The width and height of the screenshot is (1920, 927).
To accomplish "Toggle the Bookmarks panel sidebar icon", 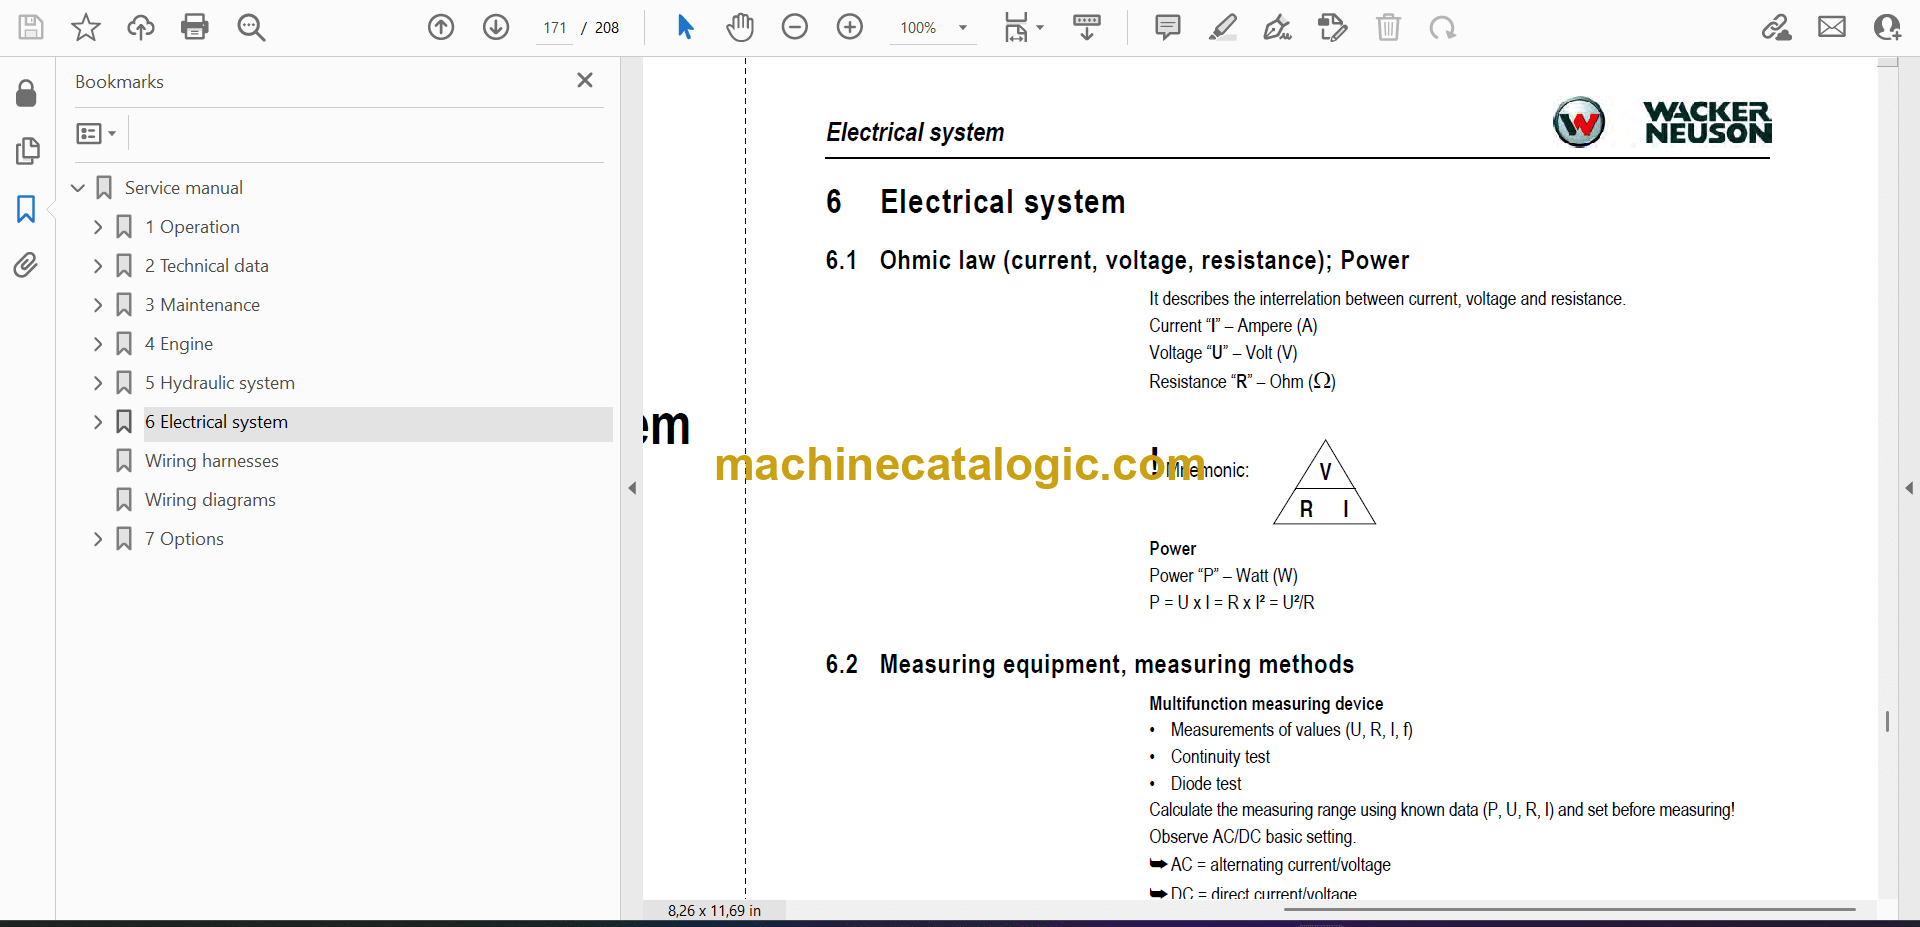I will 26,209.
